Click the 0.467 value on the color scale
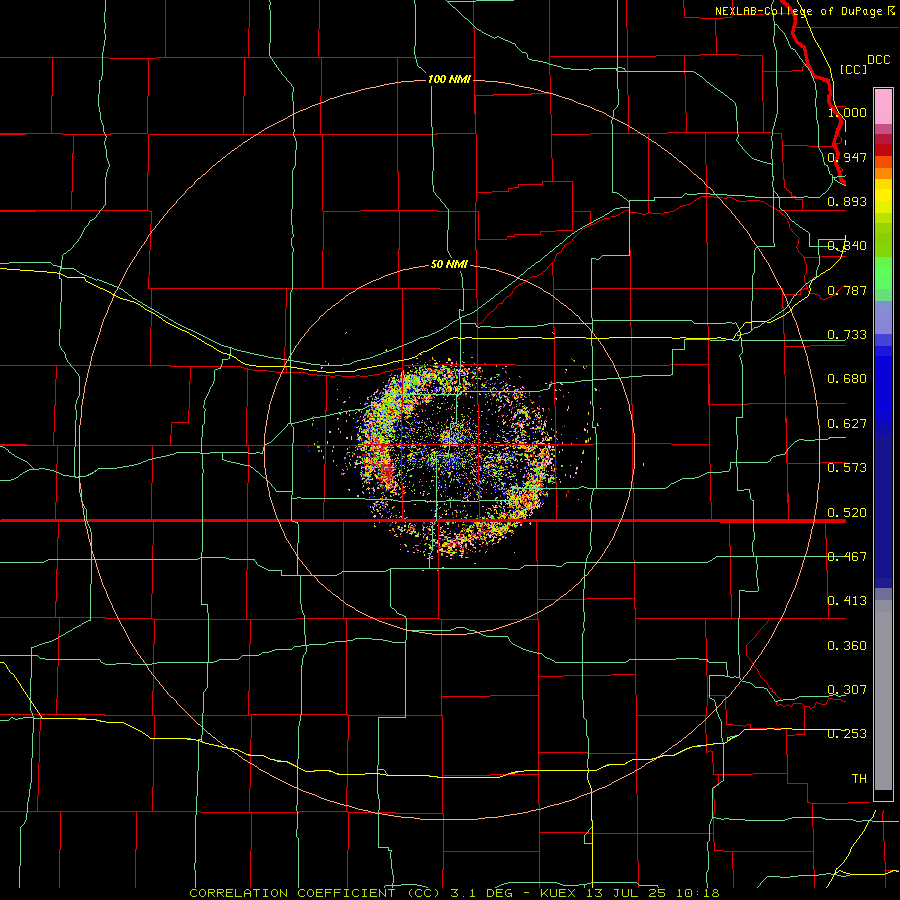 pos(847,557)
